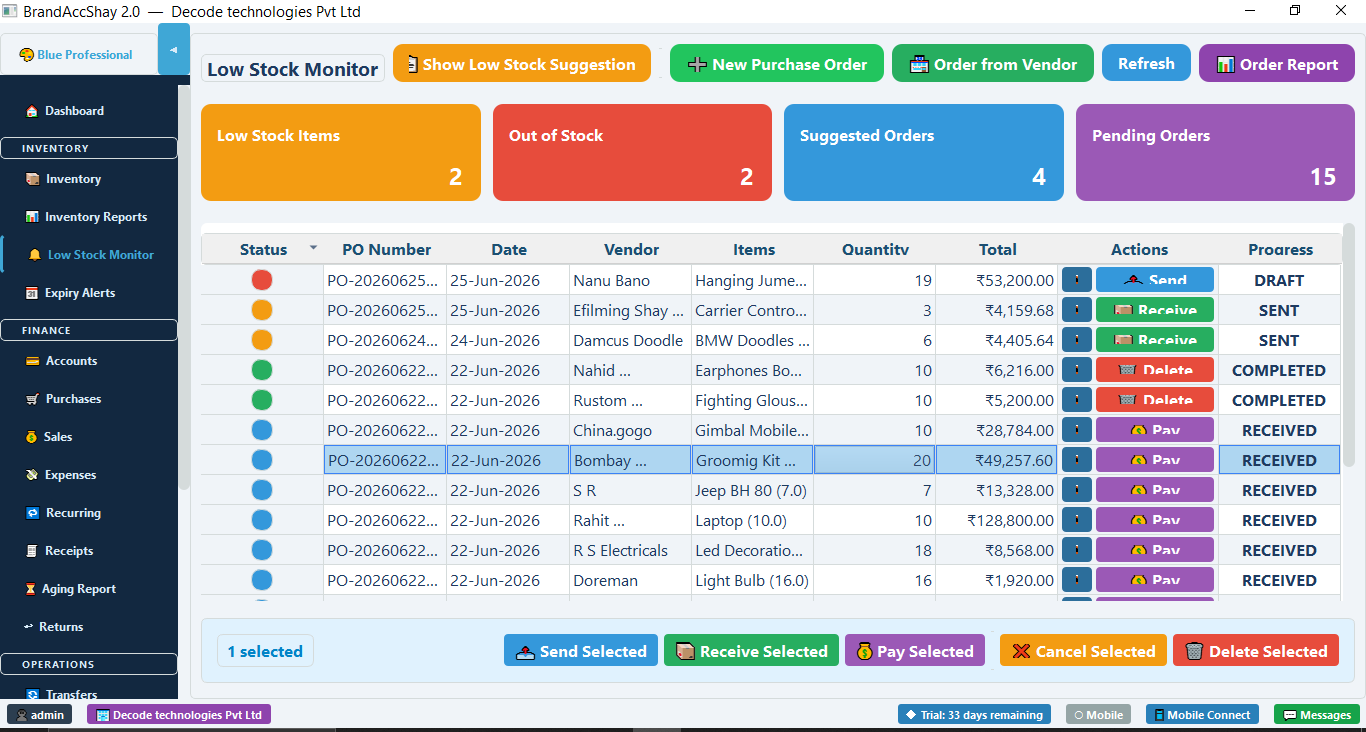Pay the Jeep BH 80 order
The image size is (1366, 732).
(x=1155, y=490)
